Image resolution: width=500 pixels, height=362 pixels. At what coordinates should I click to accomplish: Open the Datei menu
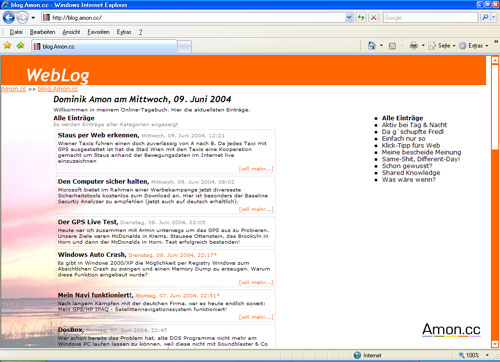(x=16, y=32)
